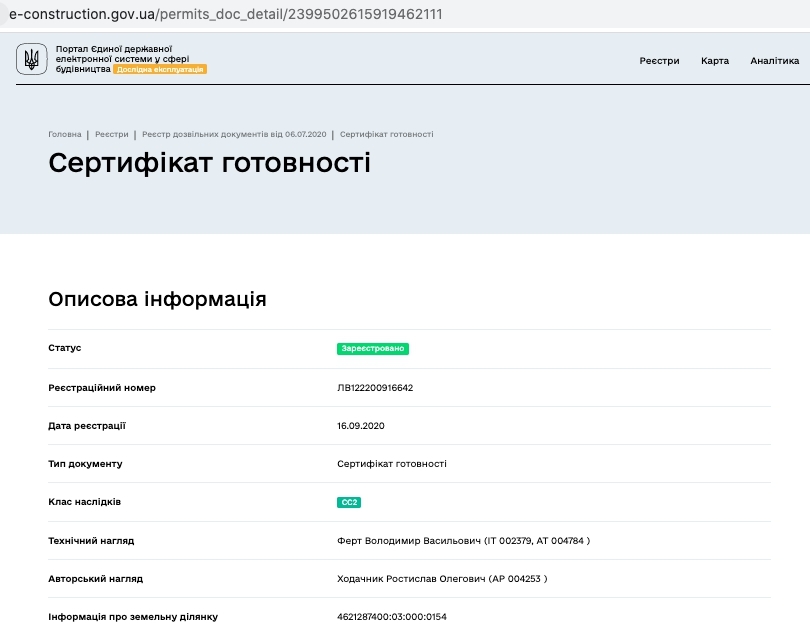Go to Головна breadcrumb link
Image resolution: width=810 pixels, height=635 pixels.
click(x=65, y=134)
